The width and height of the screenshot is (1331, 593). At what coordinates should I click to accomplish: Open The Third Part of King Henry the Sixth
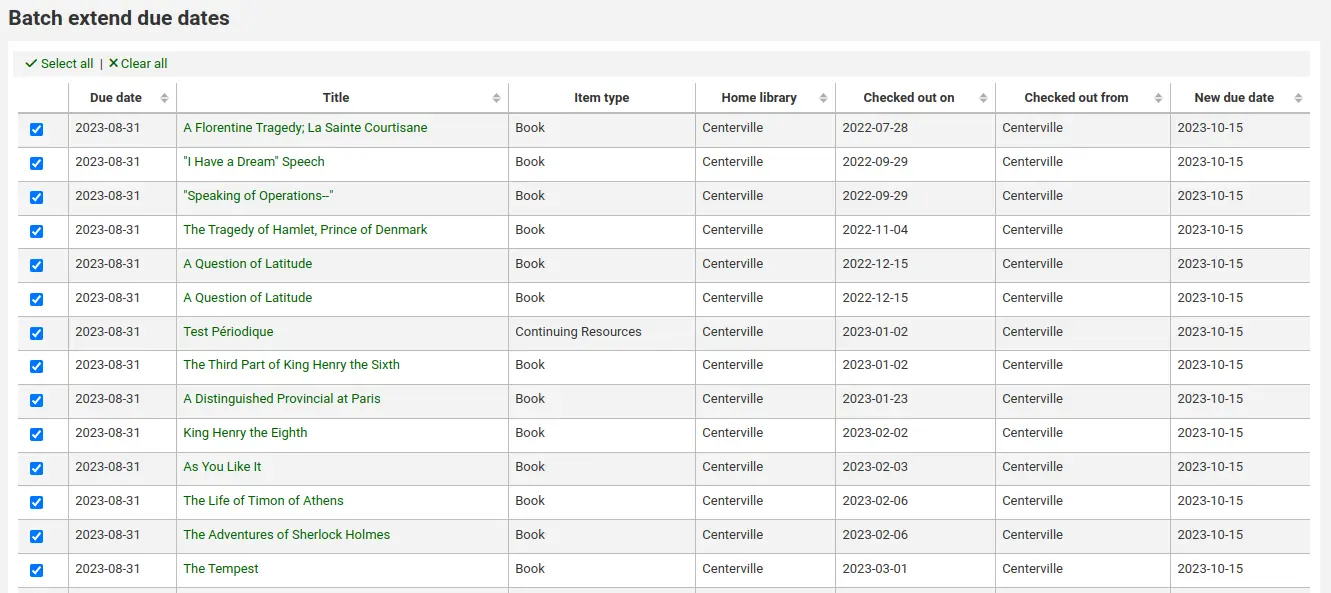pyautogui.click(x=291, y=365)
